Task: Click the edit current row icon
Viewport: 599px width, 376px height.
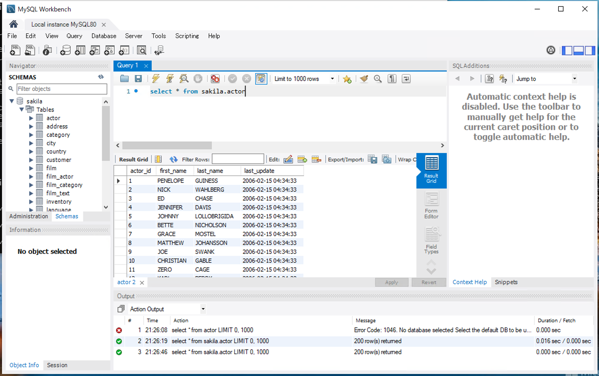Action: (x=288, y=159)
